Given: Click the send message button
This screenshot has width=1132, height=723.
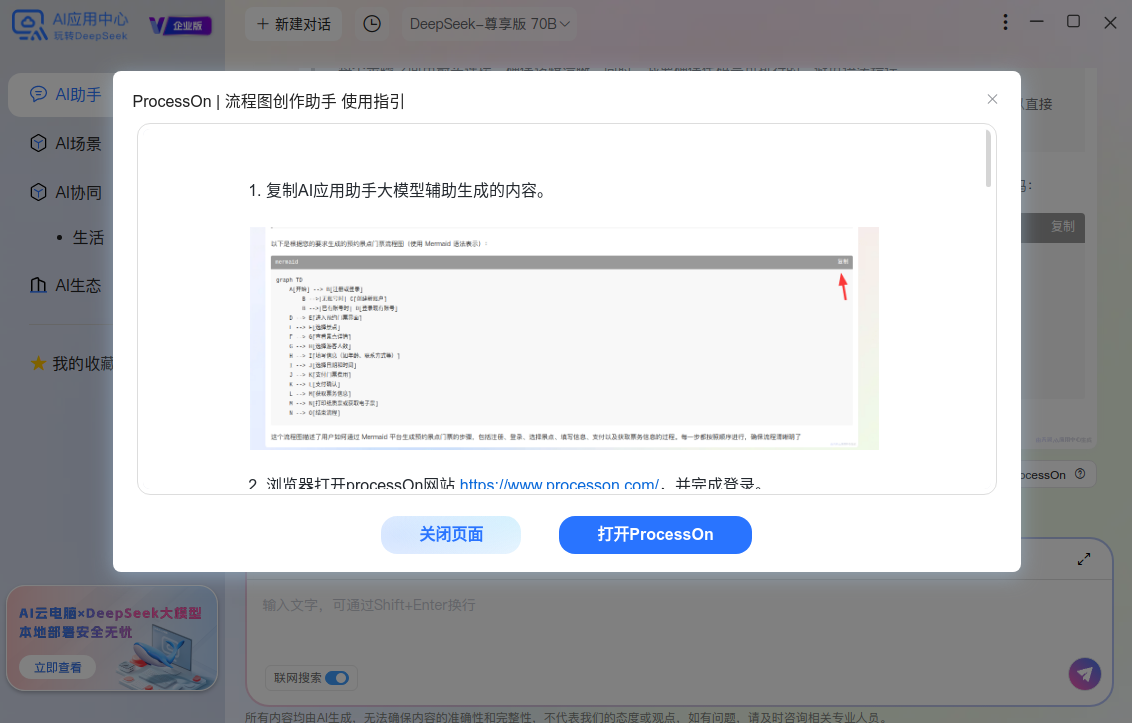Looking at the screenshot, I should tap(1084, 674).
